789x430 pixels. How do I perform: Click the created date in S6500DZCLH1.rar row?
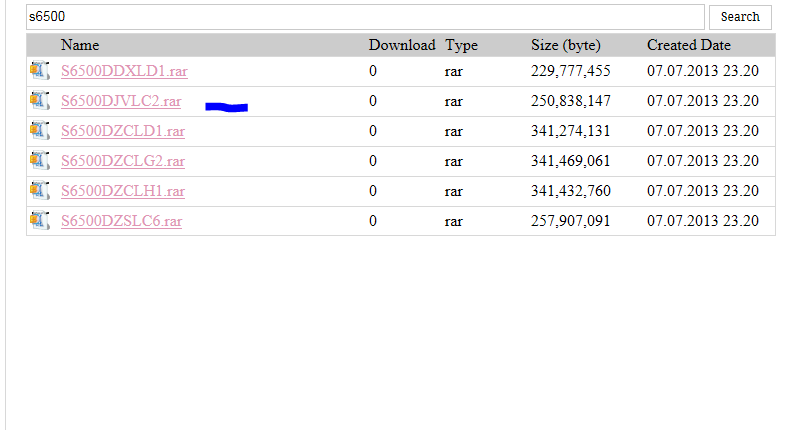703,191
